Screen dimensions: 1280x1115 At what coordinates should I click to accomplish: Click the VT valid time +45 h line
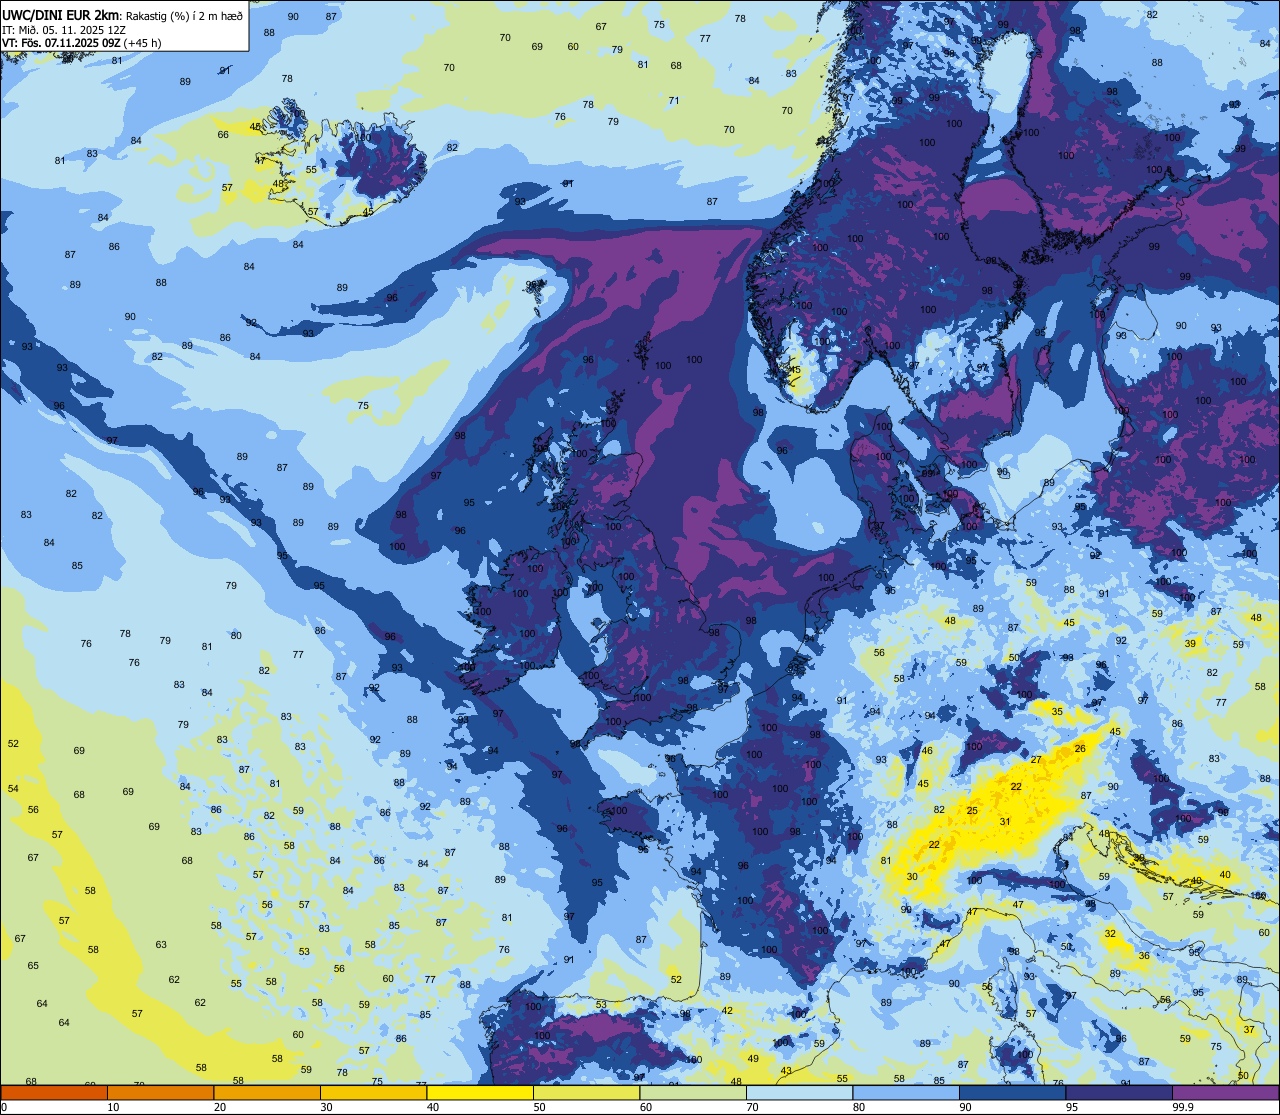point(82,42)
